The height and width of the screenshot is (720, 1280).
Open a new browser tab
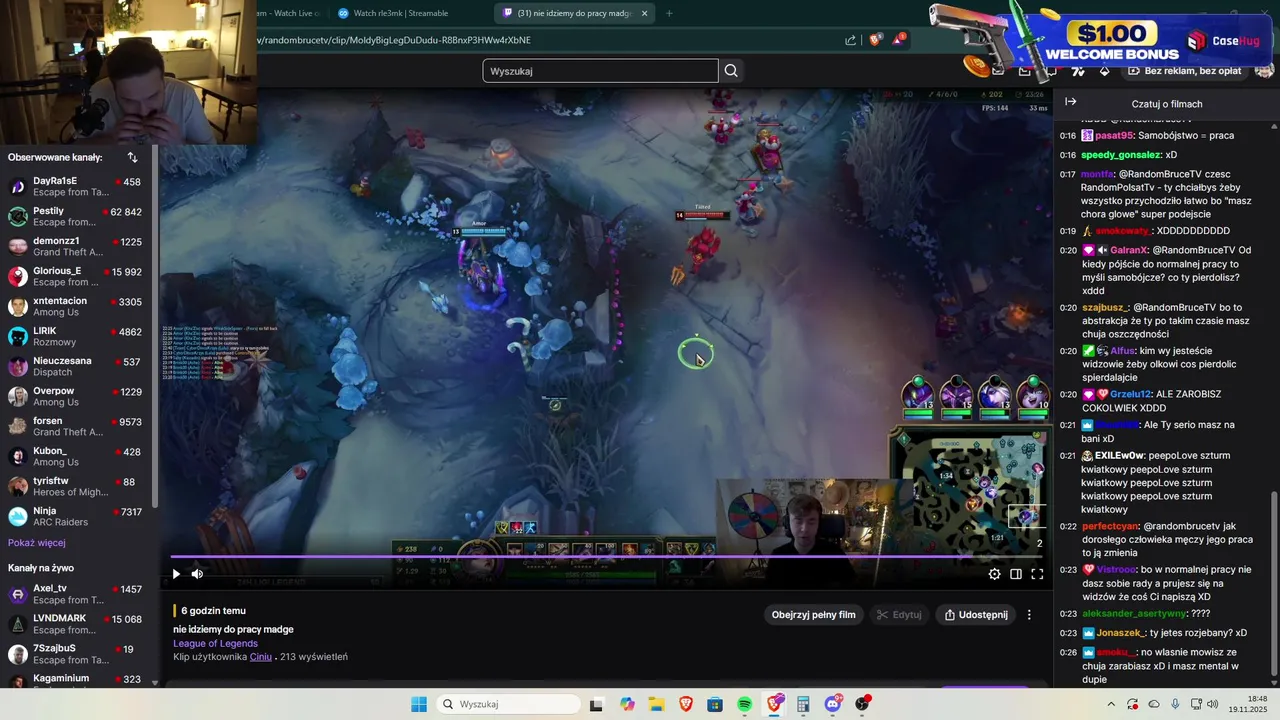669,13
